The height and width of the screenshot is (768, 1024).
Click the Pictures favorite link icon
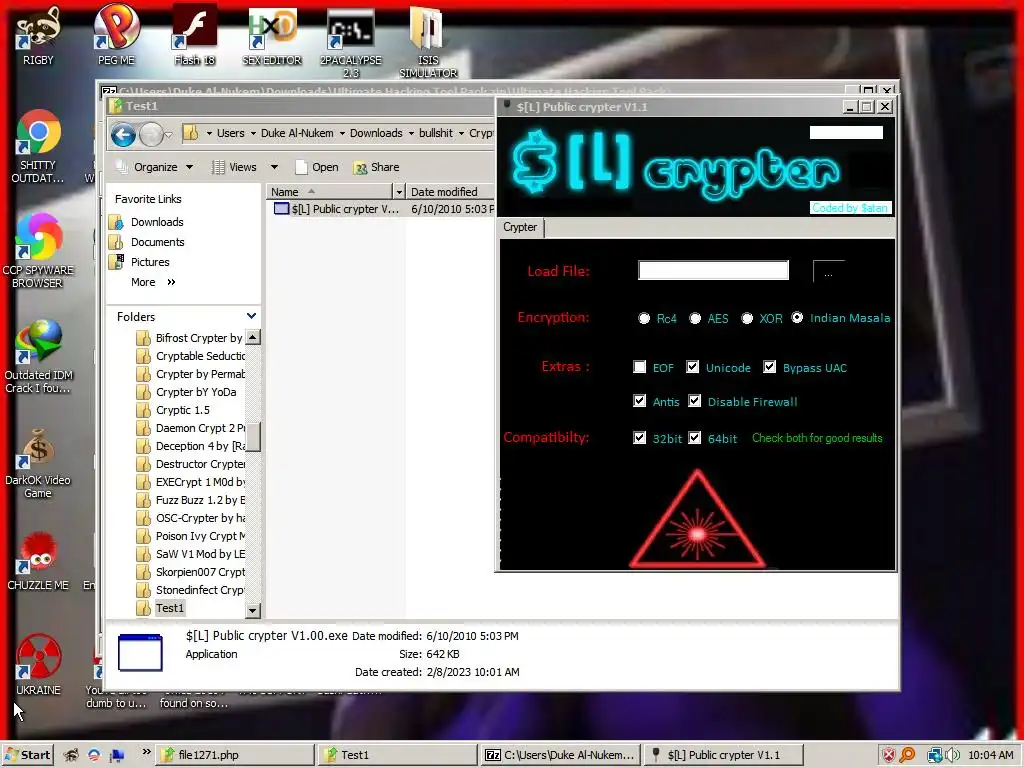116,262
